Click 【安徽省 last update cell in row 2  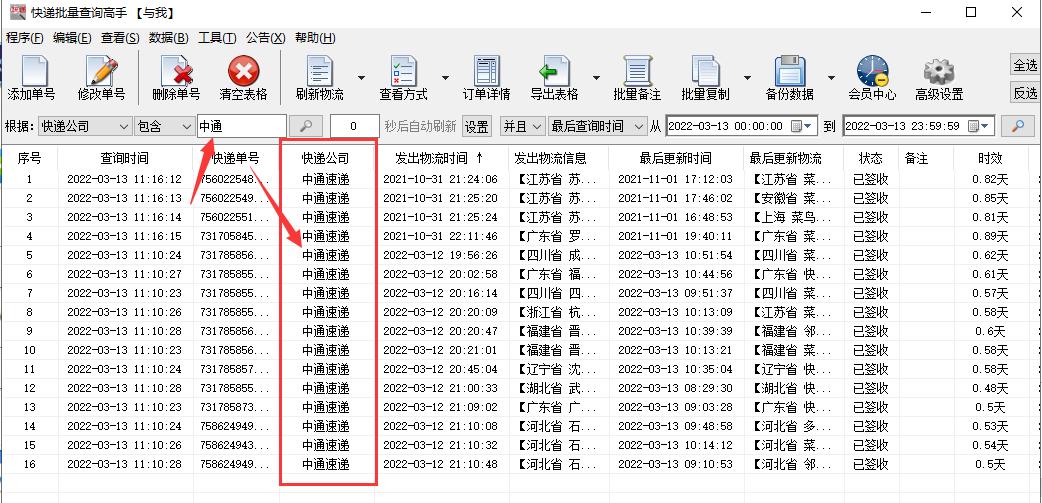click(792, 198)
